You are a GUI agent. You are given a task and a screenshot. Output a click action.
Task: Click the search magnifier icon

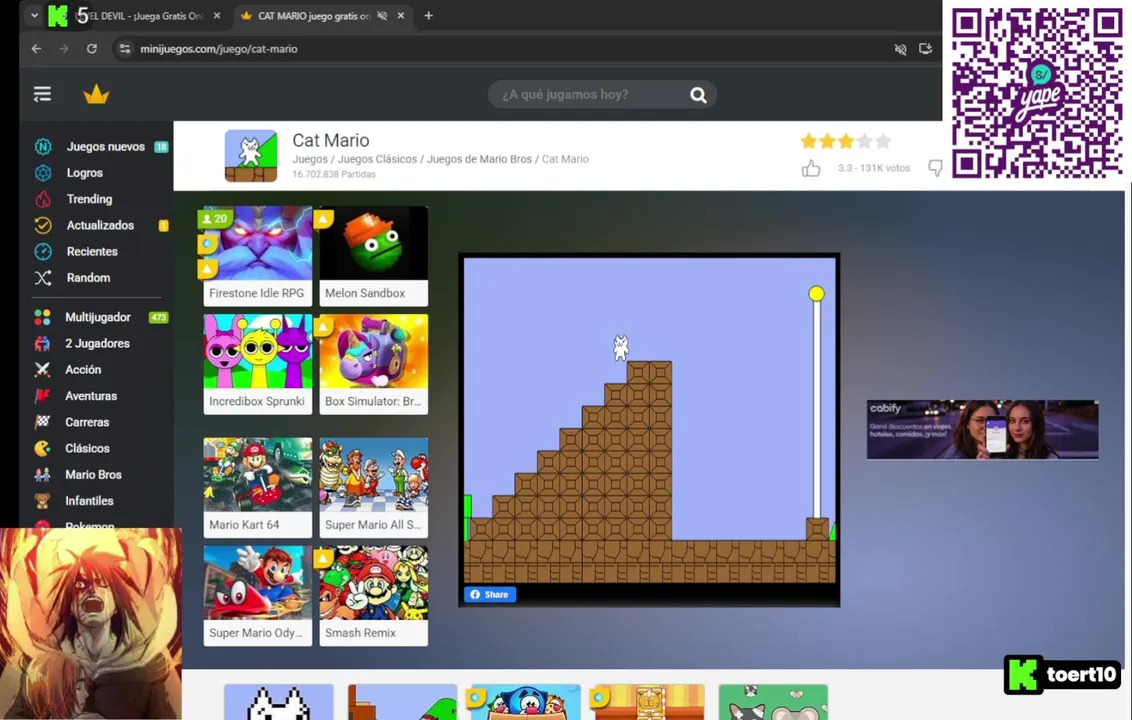click(698, 95)
